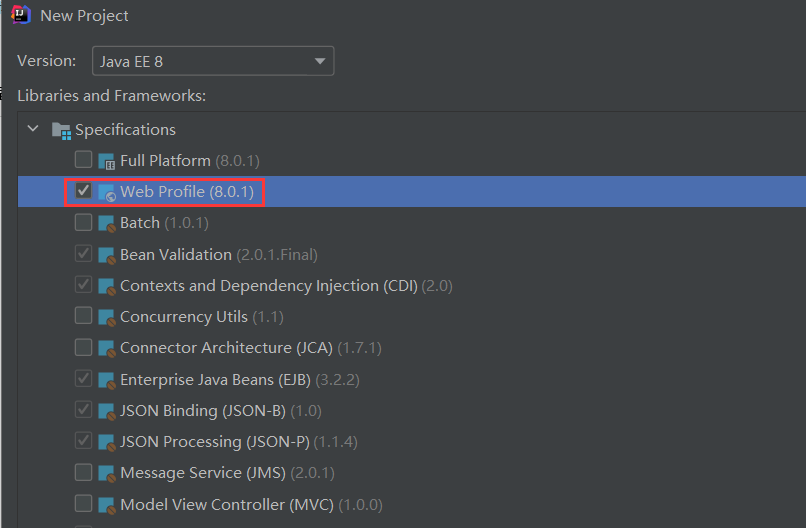Uncheck the Web Profile checkbox
This screenshot has width=806, height=528.
coord(83,191)
